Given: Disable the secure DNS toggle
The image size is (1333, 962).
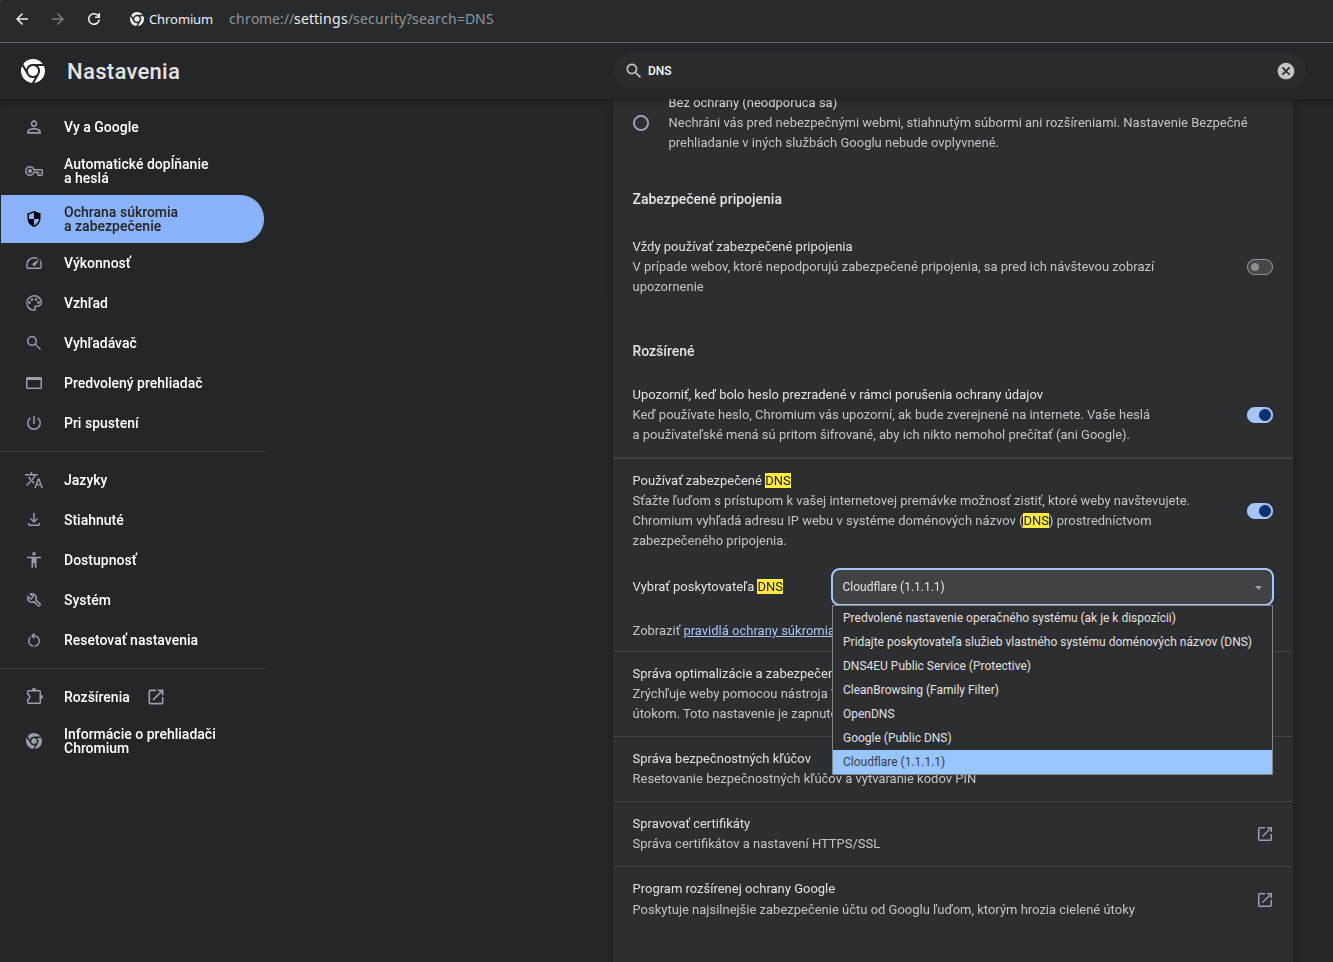Looking at the screenshot, I should (1259, 511).
